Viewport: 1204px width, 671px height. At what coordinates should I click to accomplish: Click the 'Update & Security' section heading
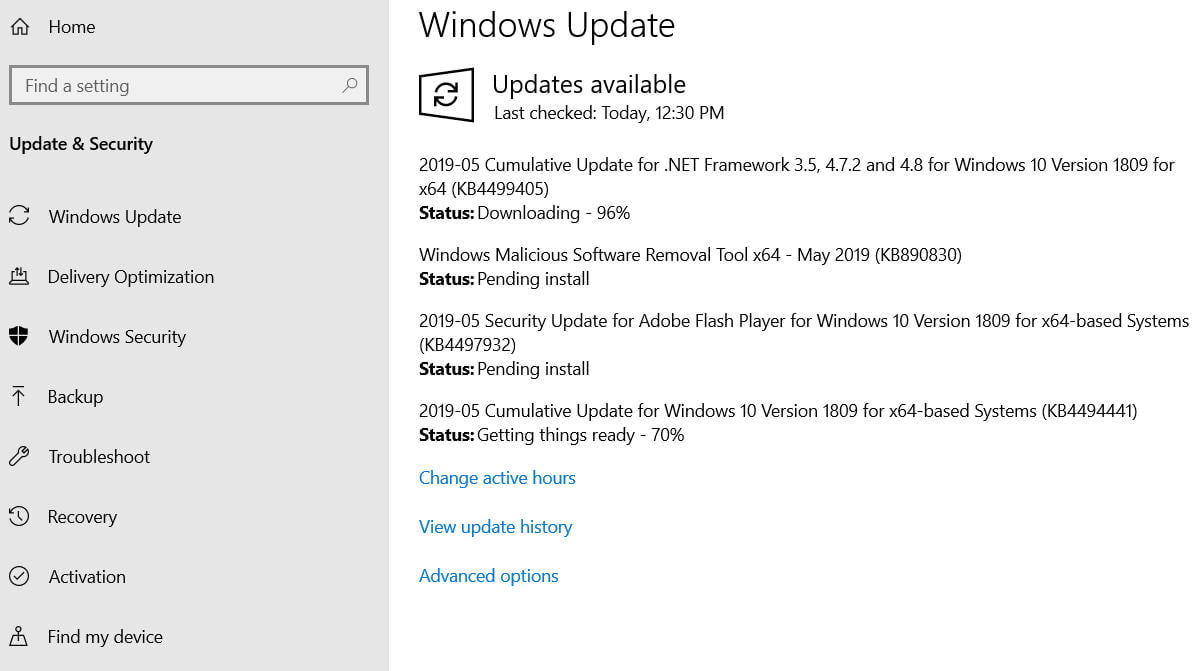(x=81, y=144)
